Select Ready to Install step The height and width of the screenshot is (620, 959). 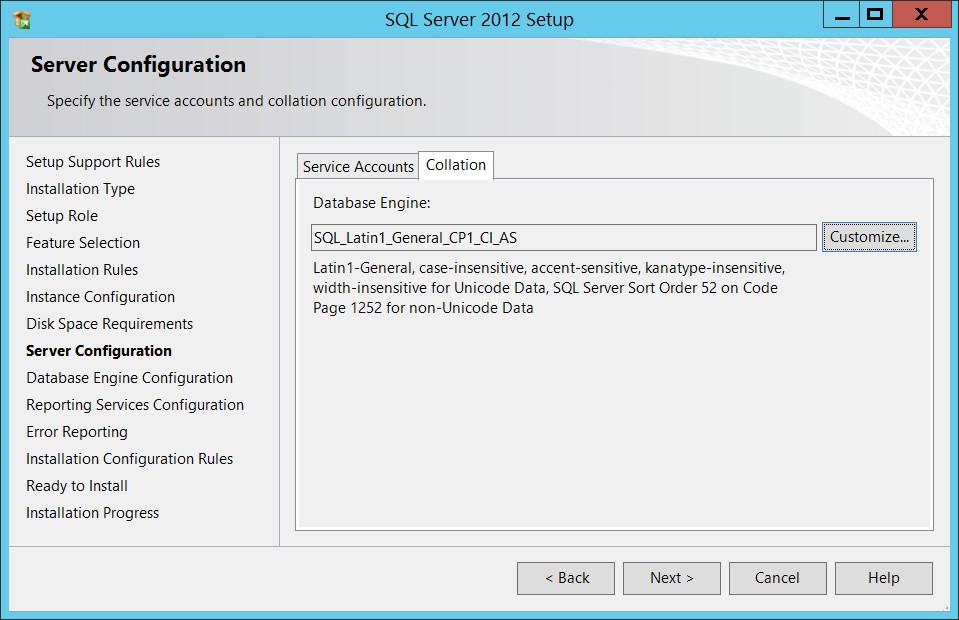point(77,485)
